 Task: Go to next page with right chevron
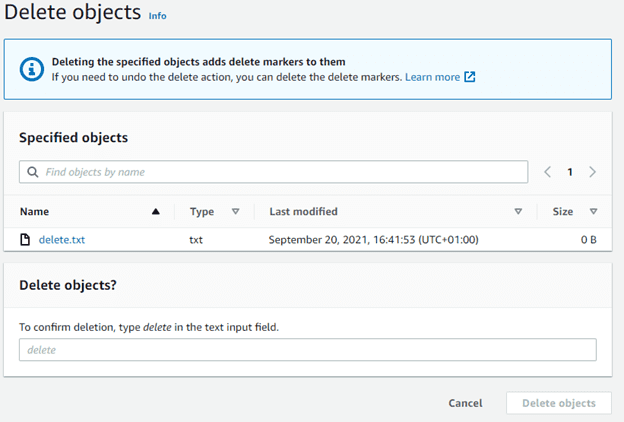click(x=592, y=172)
